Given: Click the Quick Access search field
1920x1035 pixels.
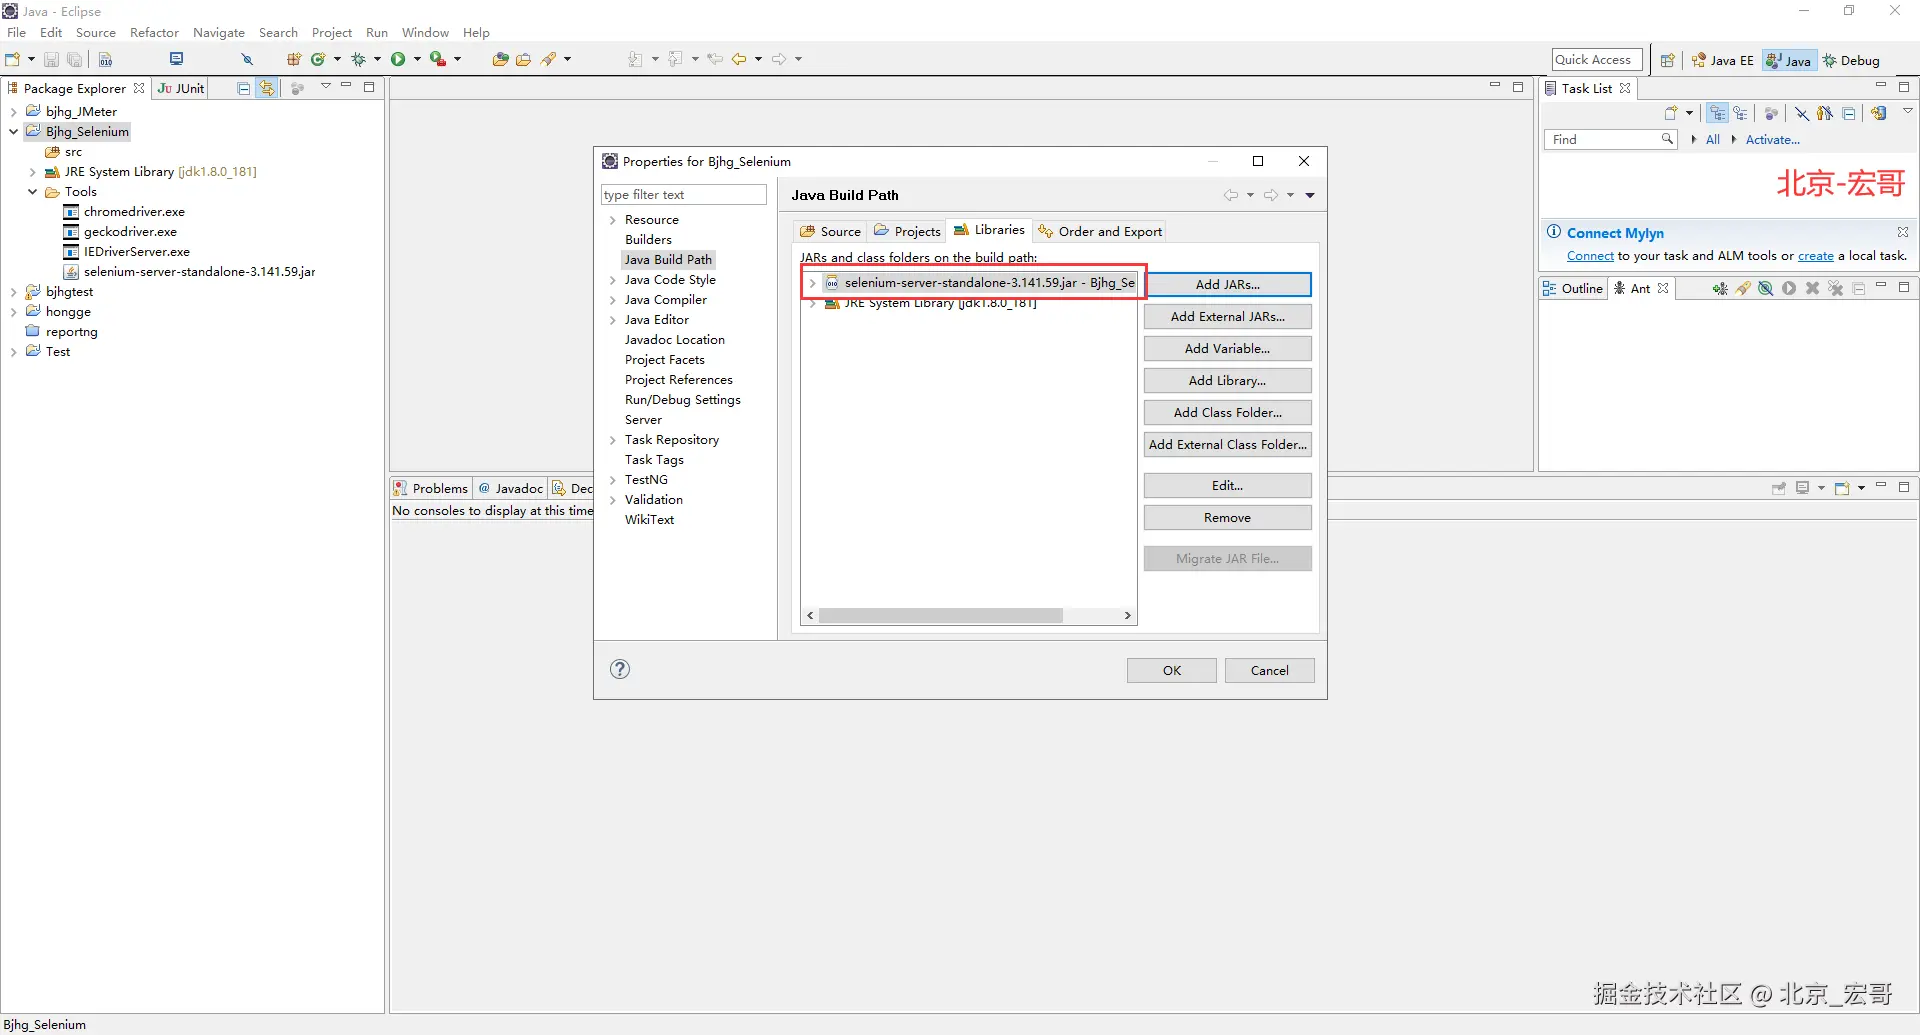Looking at the screenshot, I should 1598,60.
